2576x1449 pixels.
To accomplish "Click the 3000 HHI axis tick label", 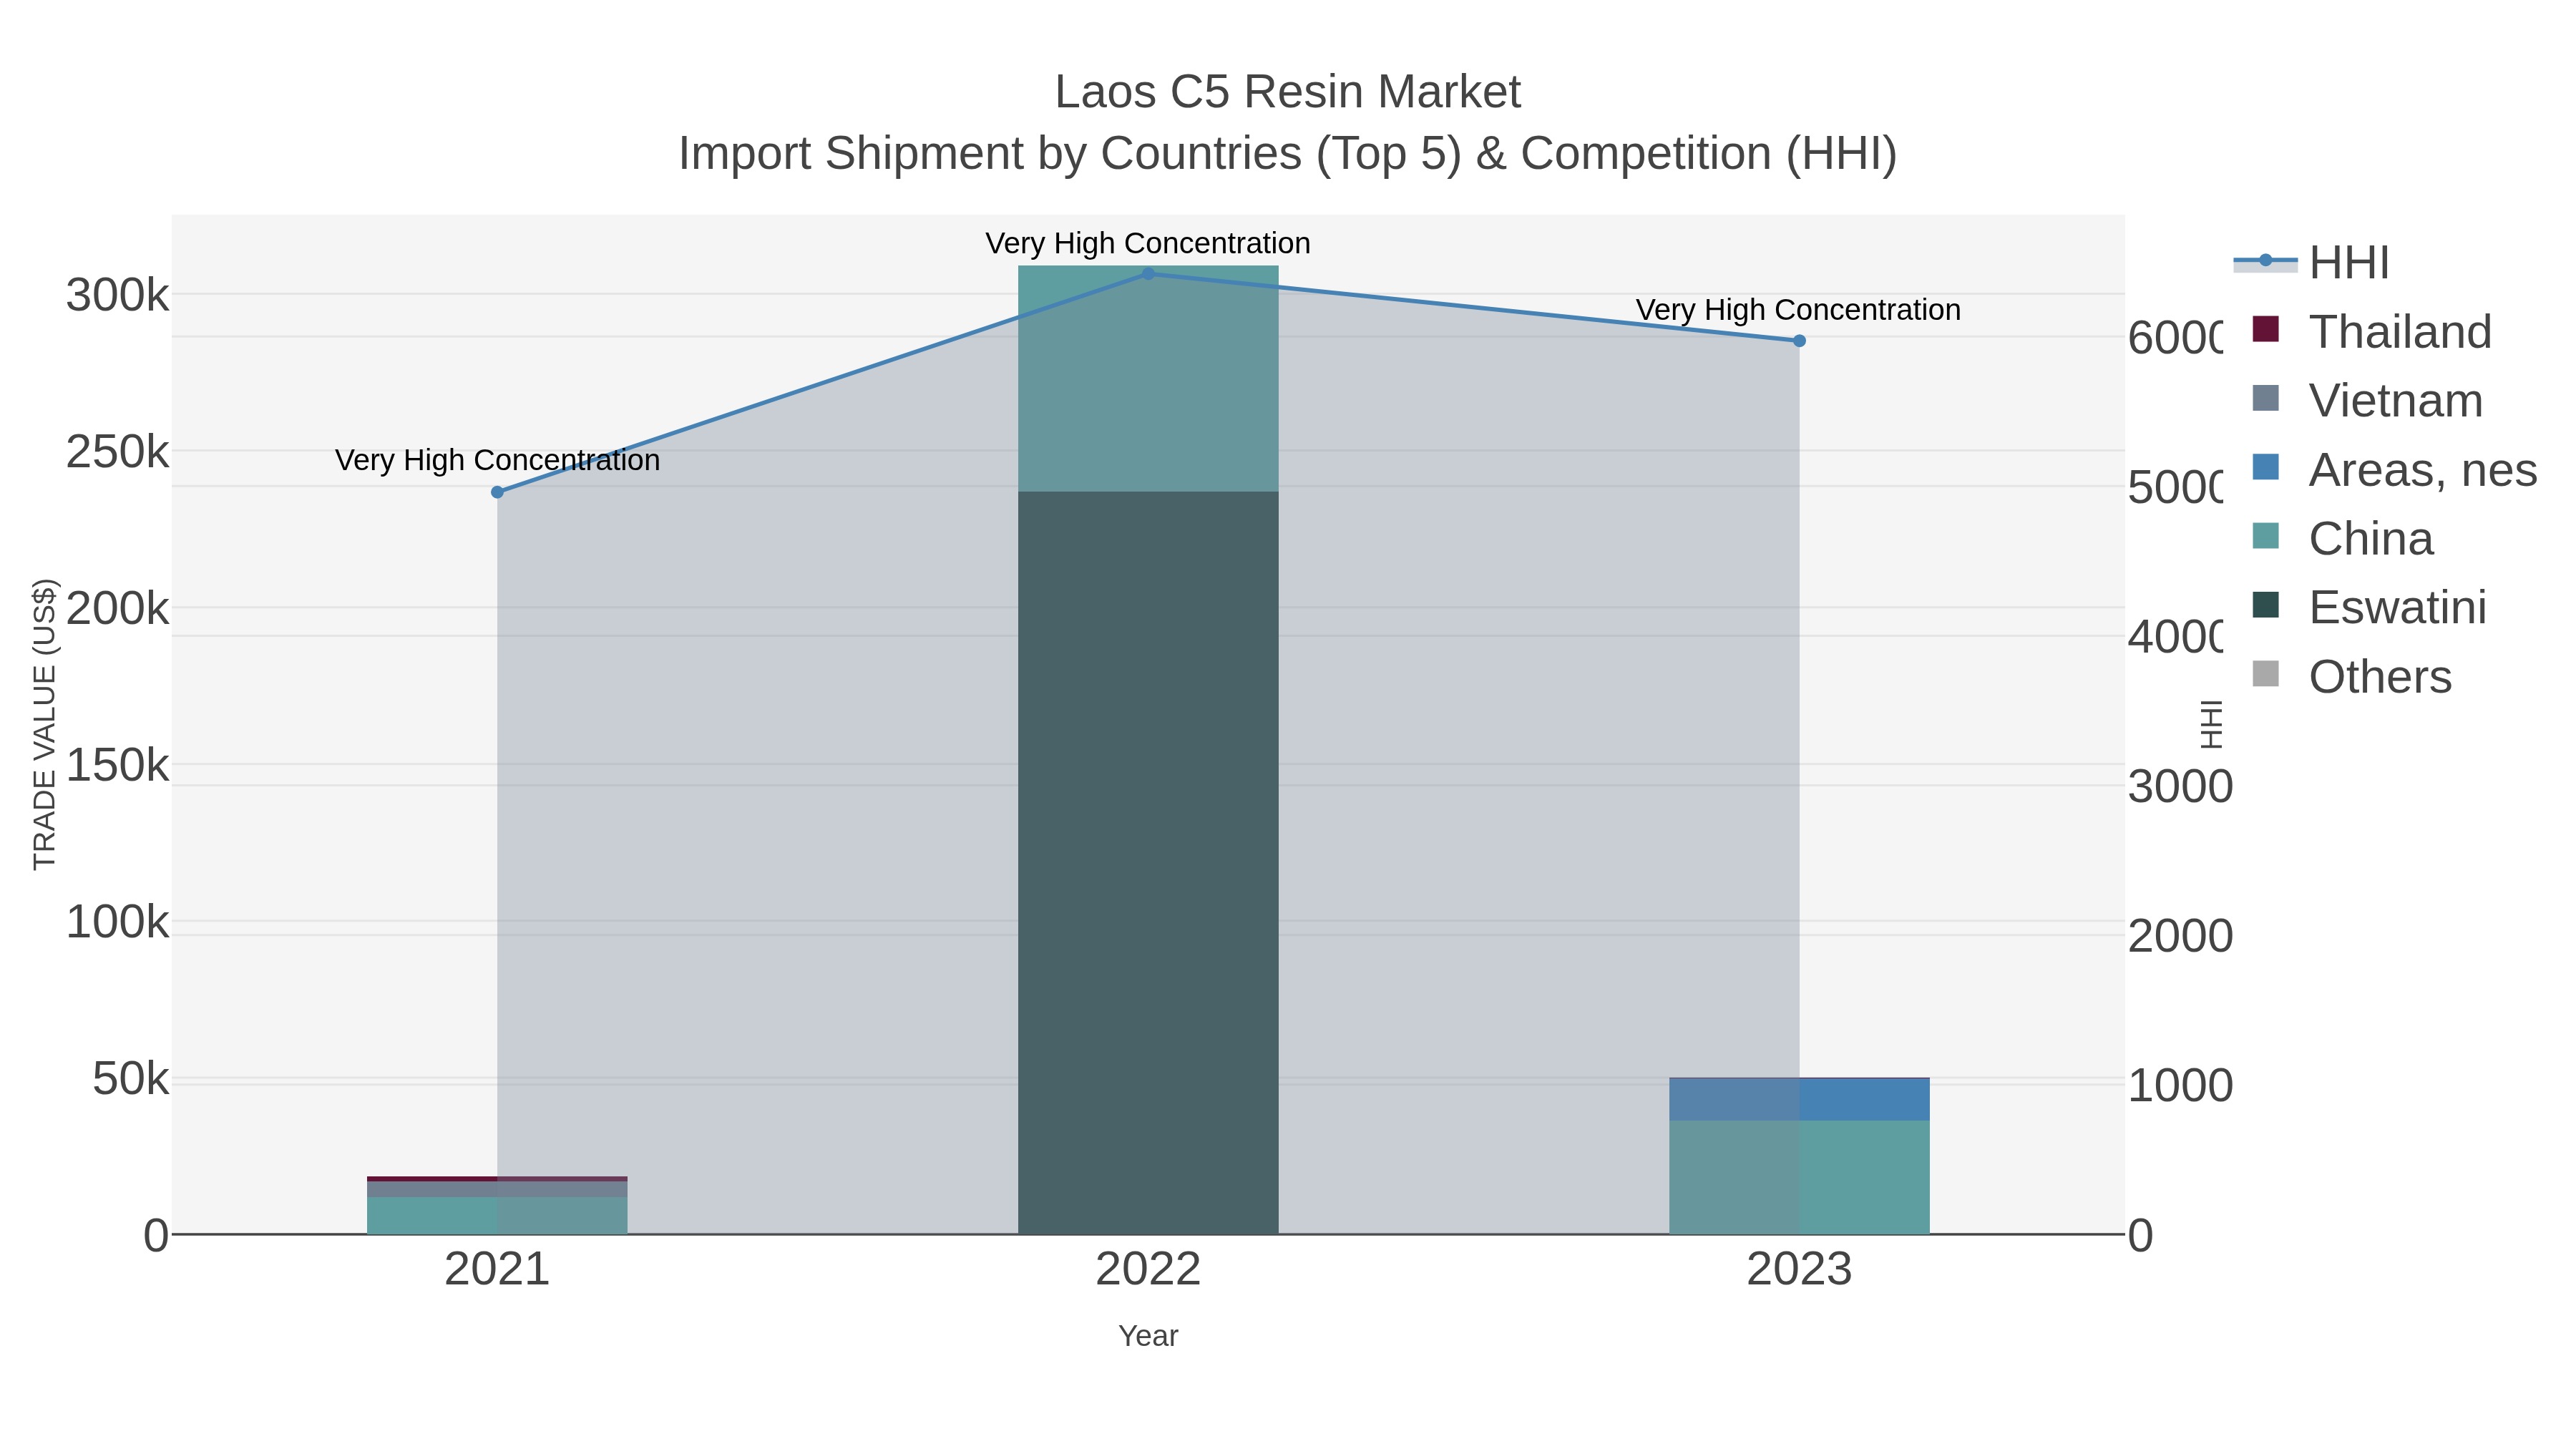I will click(x=2180, y=787).
